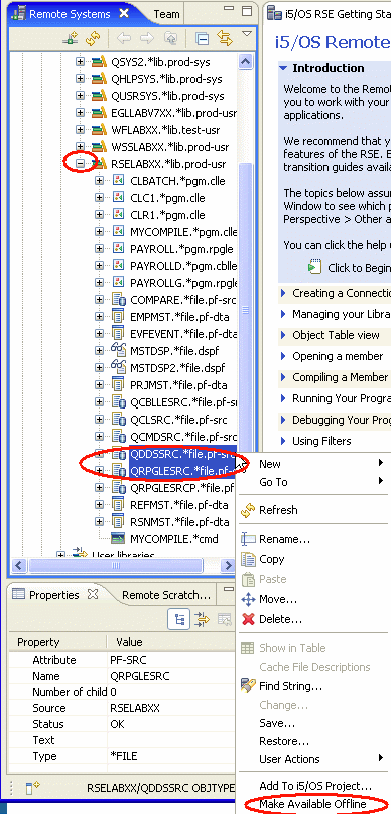Expand CLBATCH program node

(99, 181)
